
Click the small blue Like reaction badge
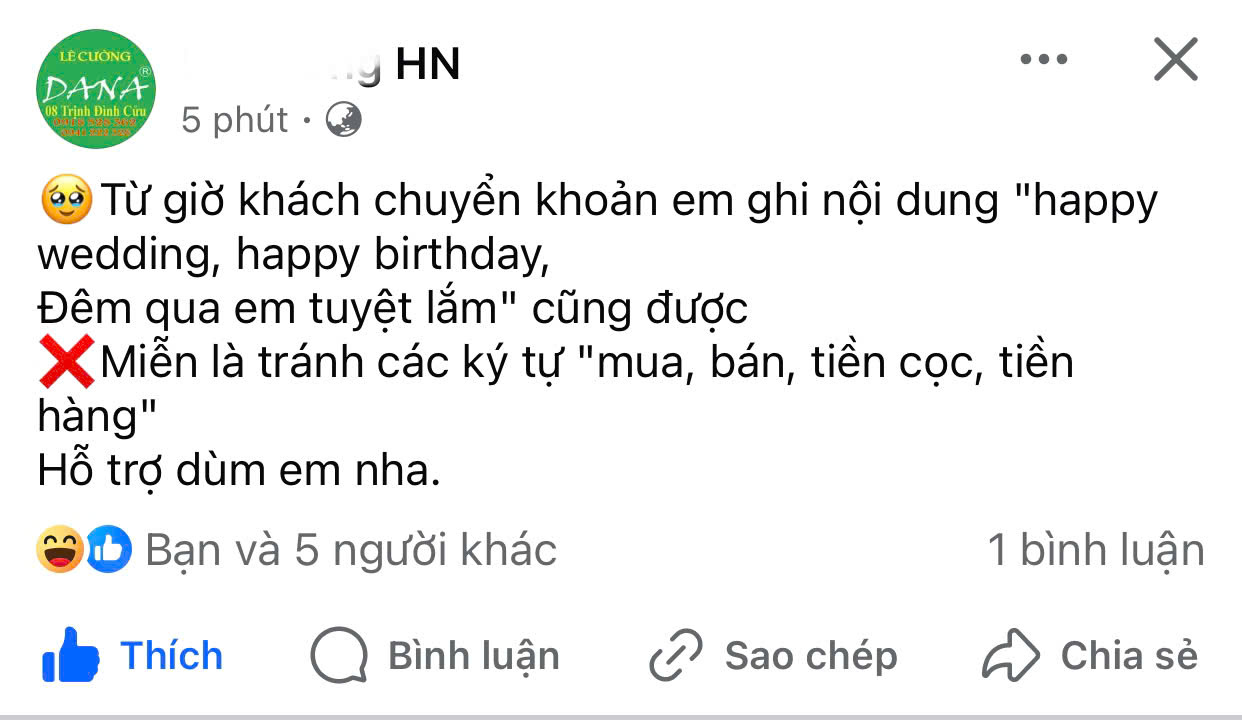tap(108, 549)
